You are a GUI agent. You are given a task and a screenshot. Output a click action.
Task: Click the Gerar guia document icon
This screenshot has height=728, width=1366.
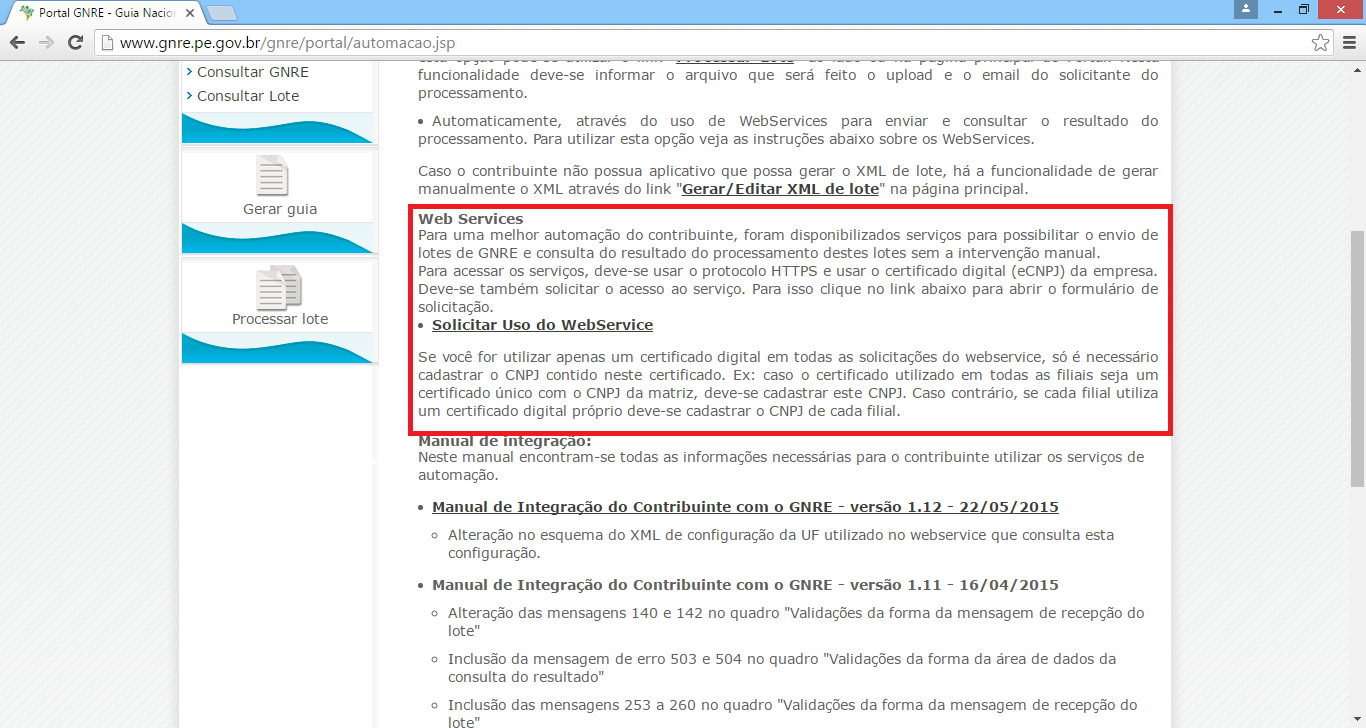click(273, 175)
